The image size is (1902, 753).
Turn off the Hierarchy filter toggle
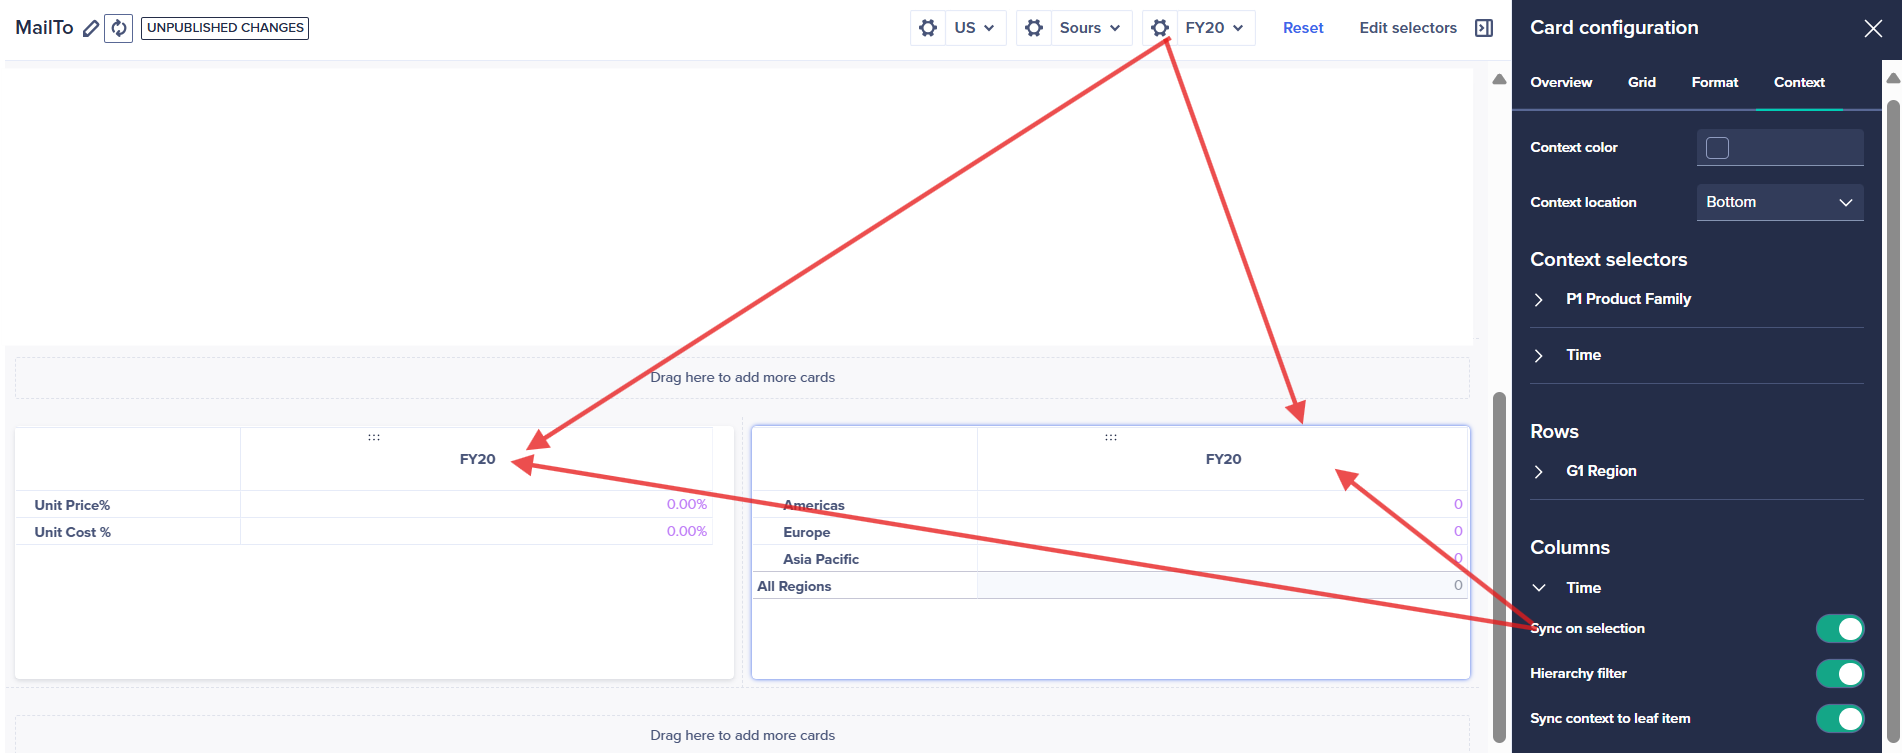(1840, 673)
